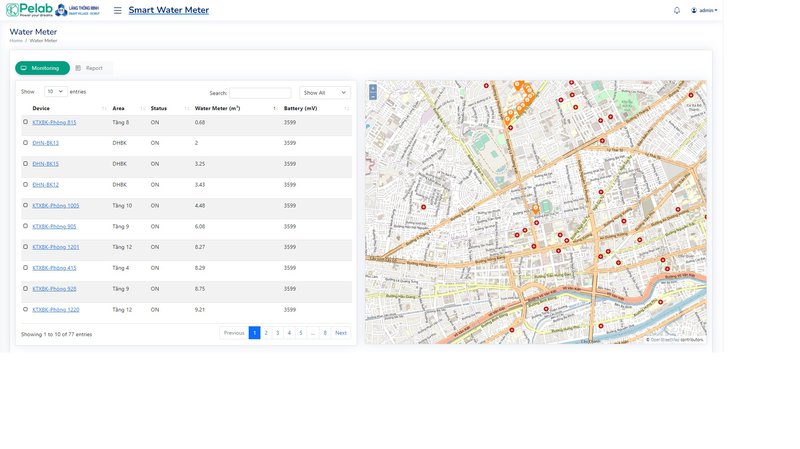Zoom in on the map
The image size is (800, 449).
point(373,88)
